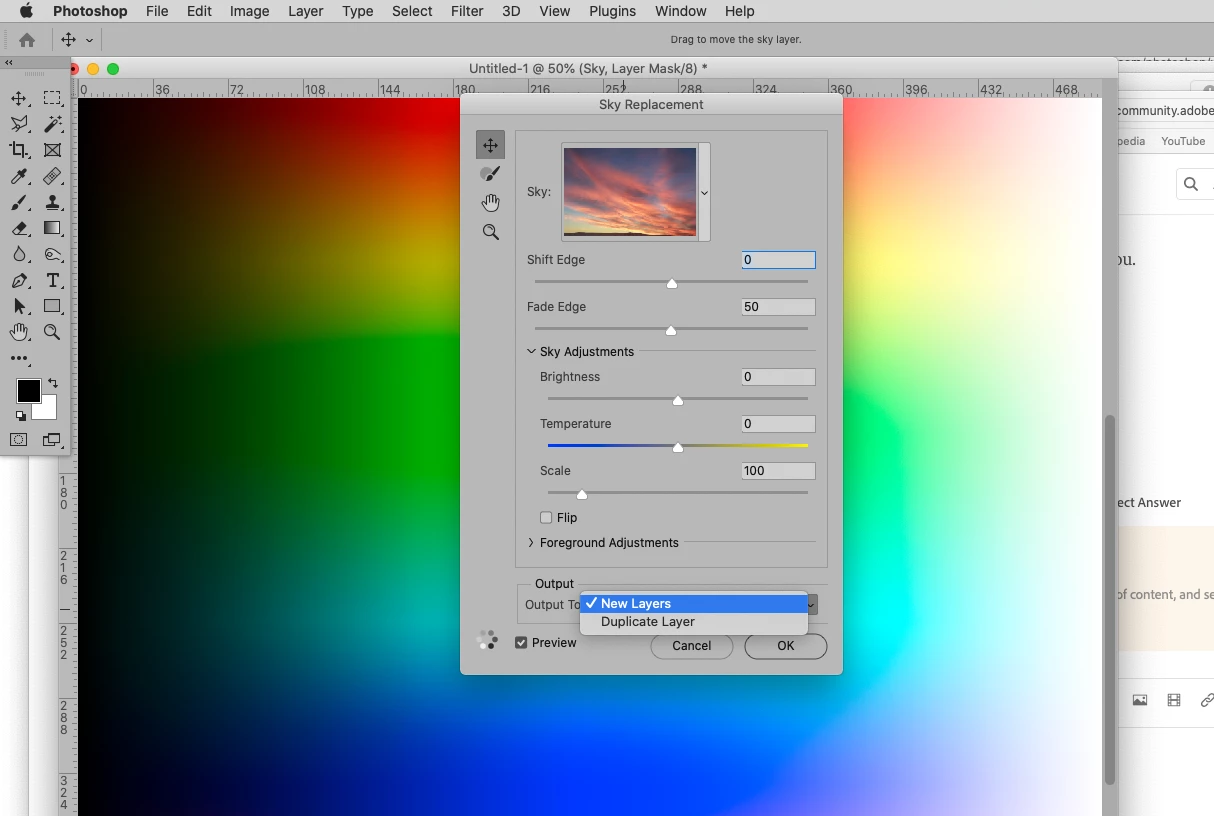Screen dimensions: 1214x816
Task: Select the Rectangle shape tool
Action: [52, 306]
